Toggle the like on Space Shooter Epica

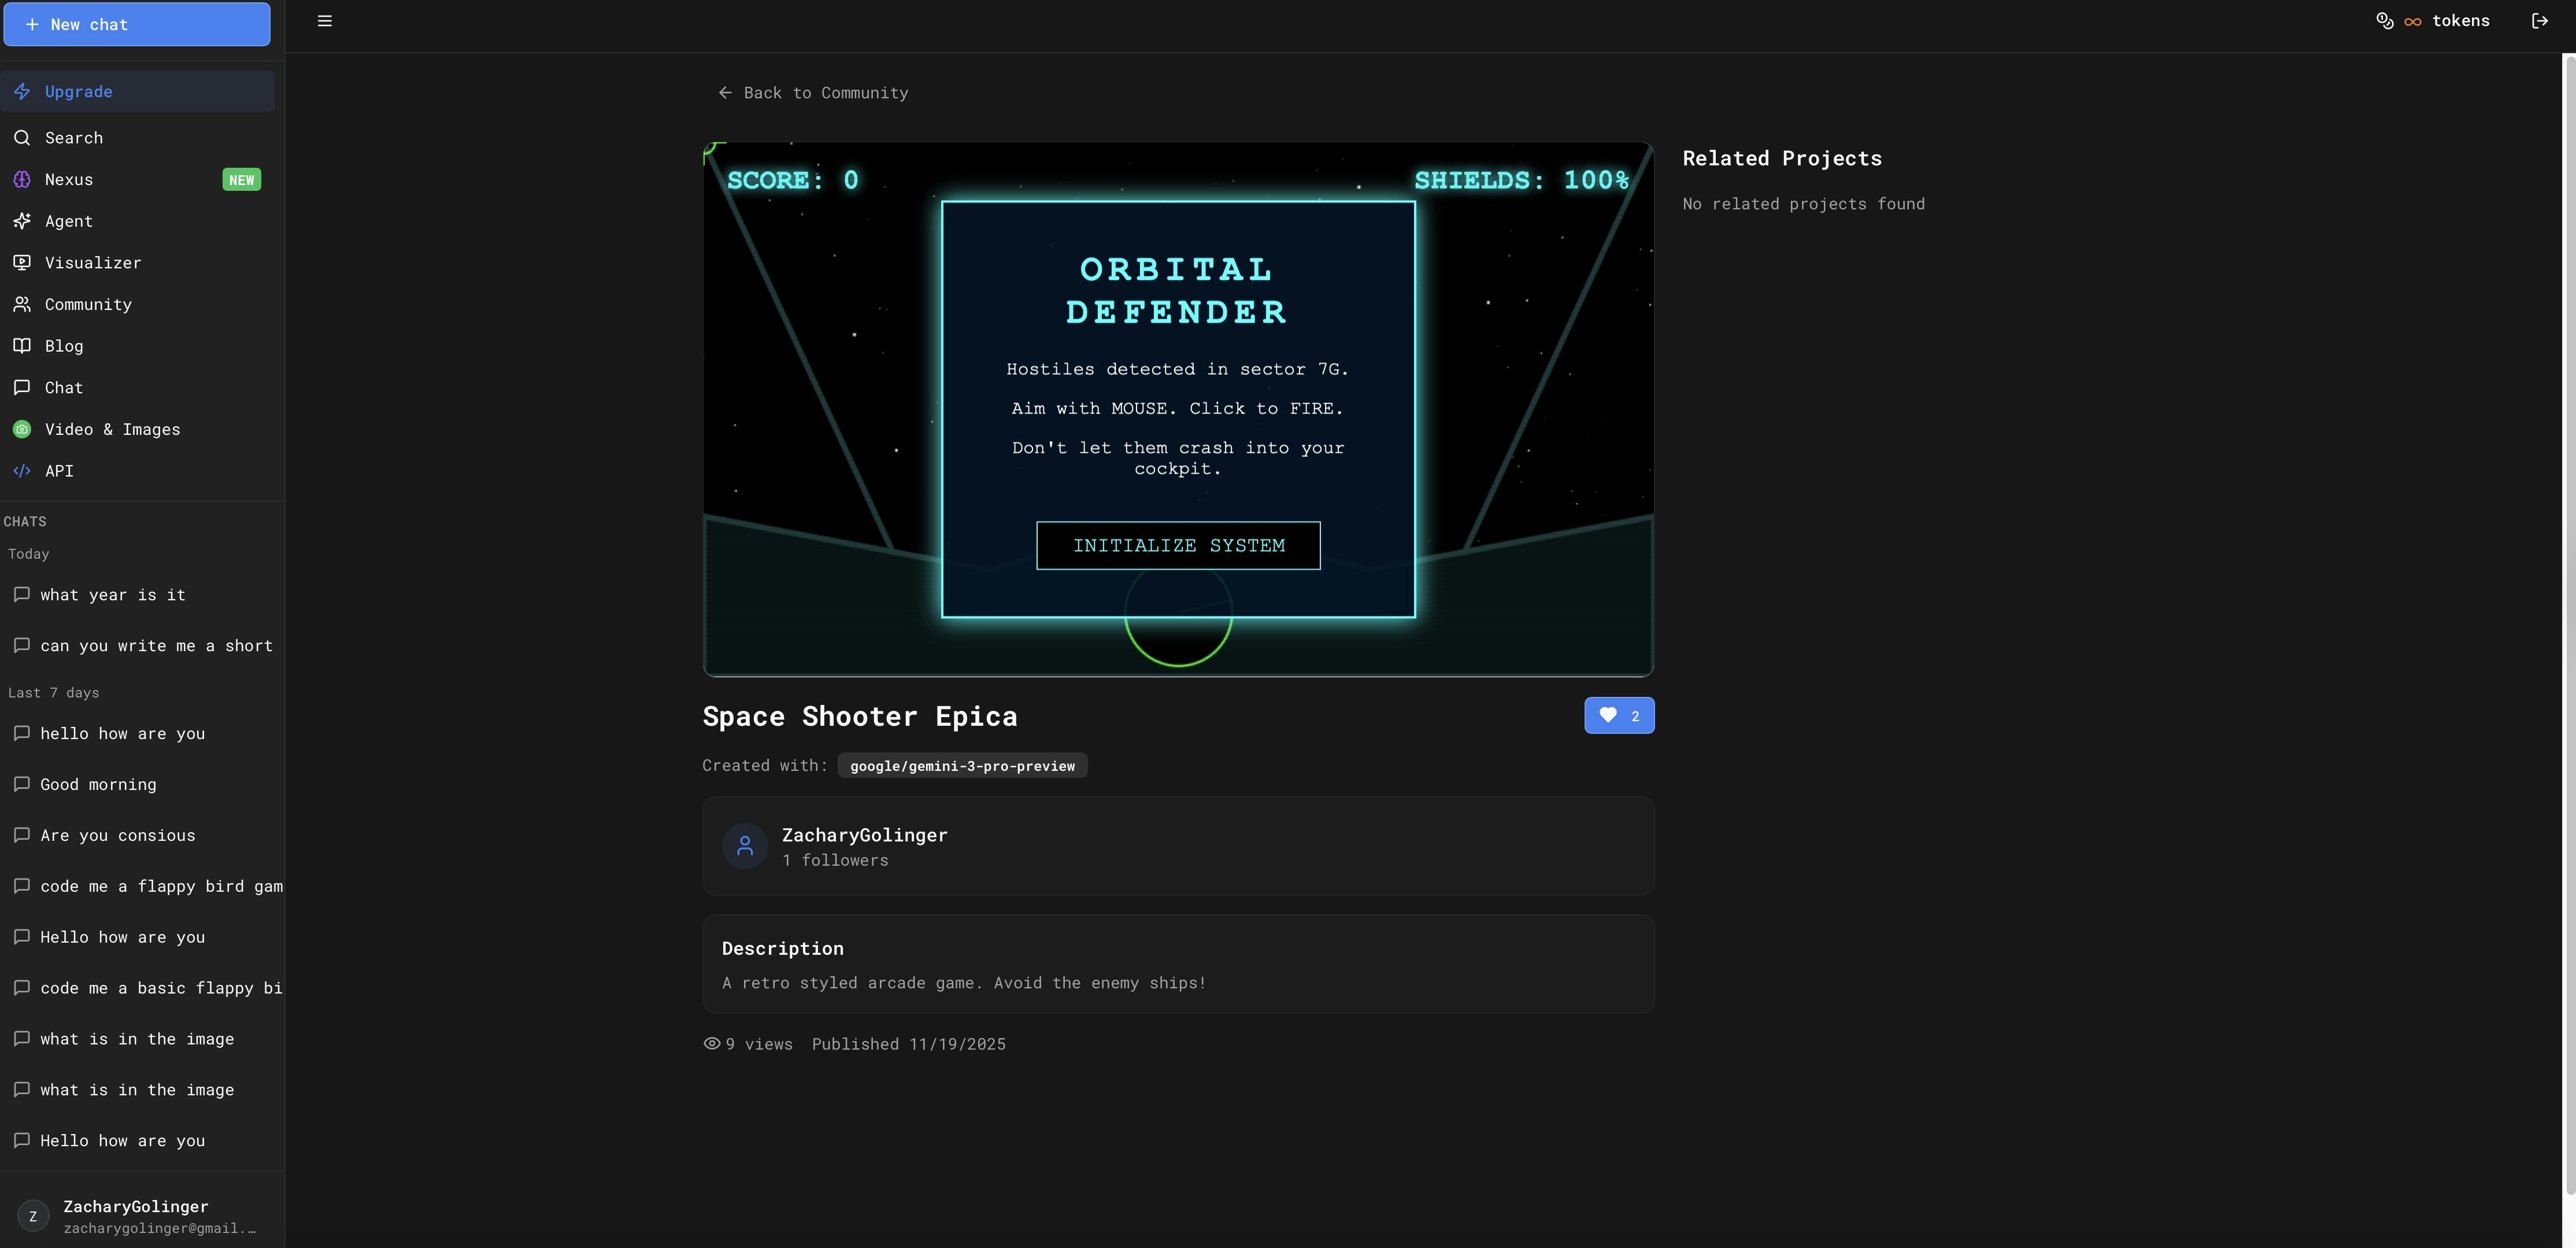click(x=1619, y=715)
